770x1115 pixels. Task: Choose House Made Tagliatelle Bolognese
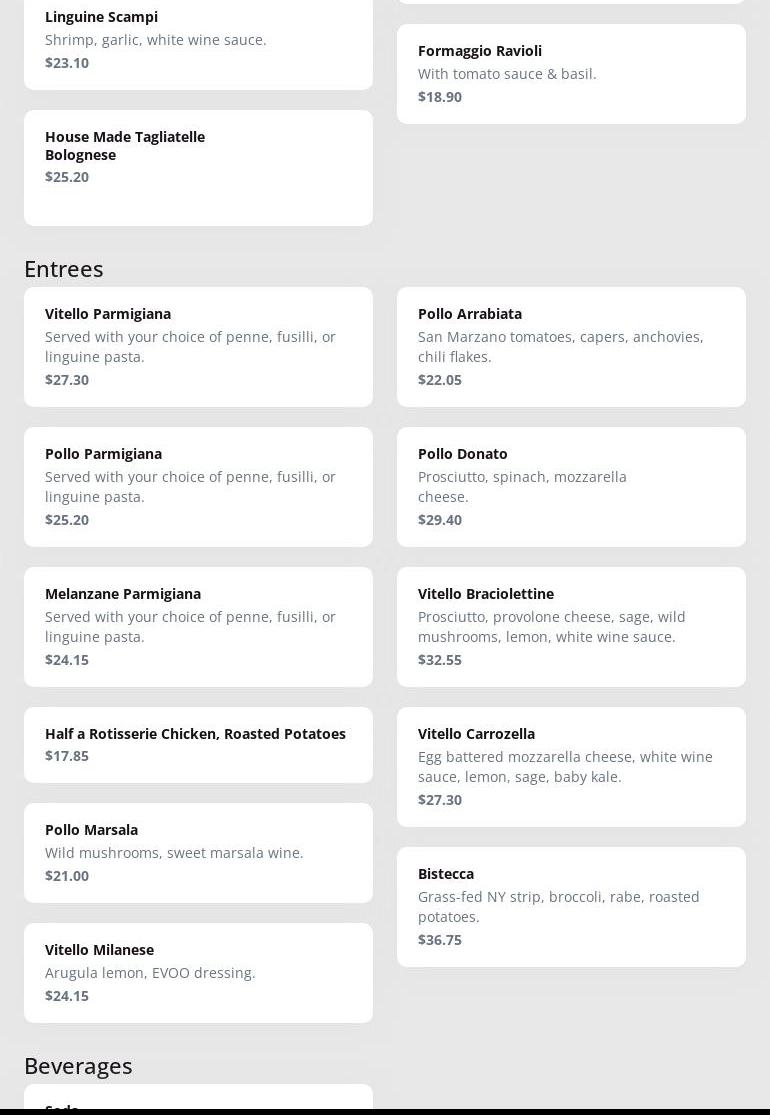(198, 168)
